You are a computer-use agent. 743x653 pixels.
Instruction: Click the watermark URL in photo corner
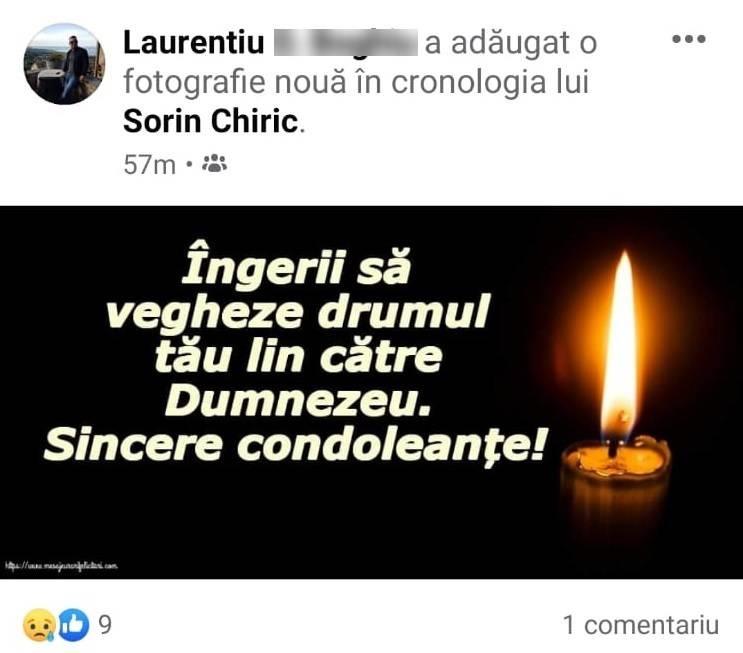[x=61, y=565]
